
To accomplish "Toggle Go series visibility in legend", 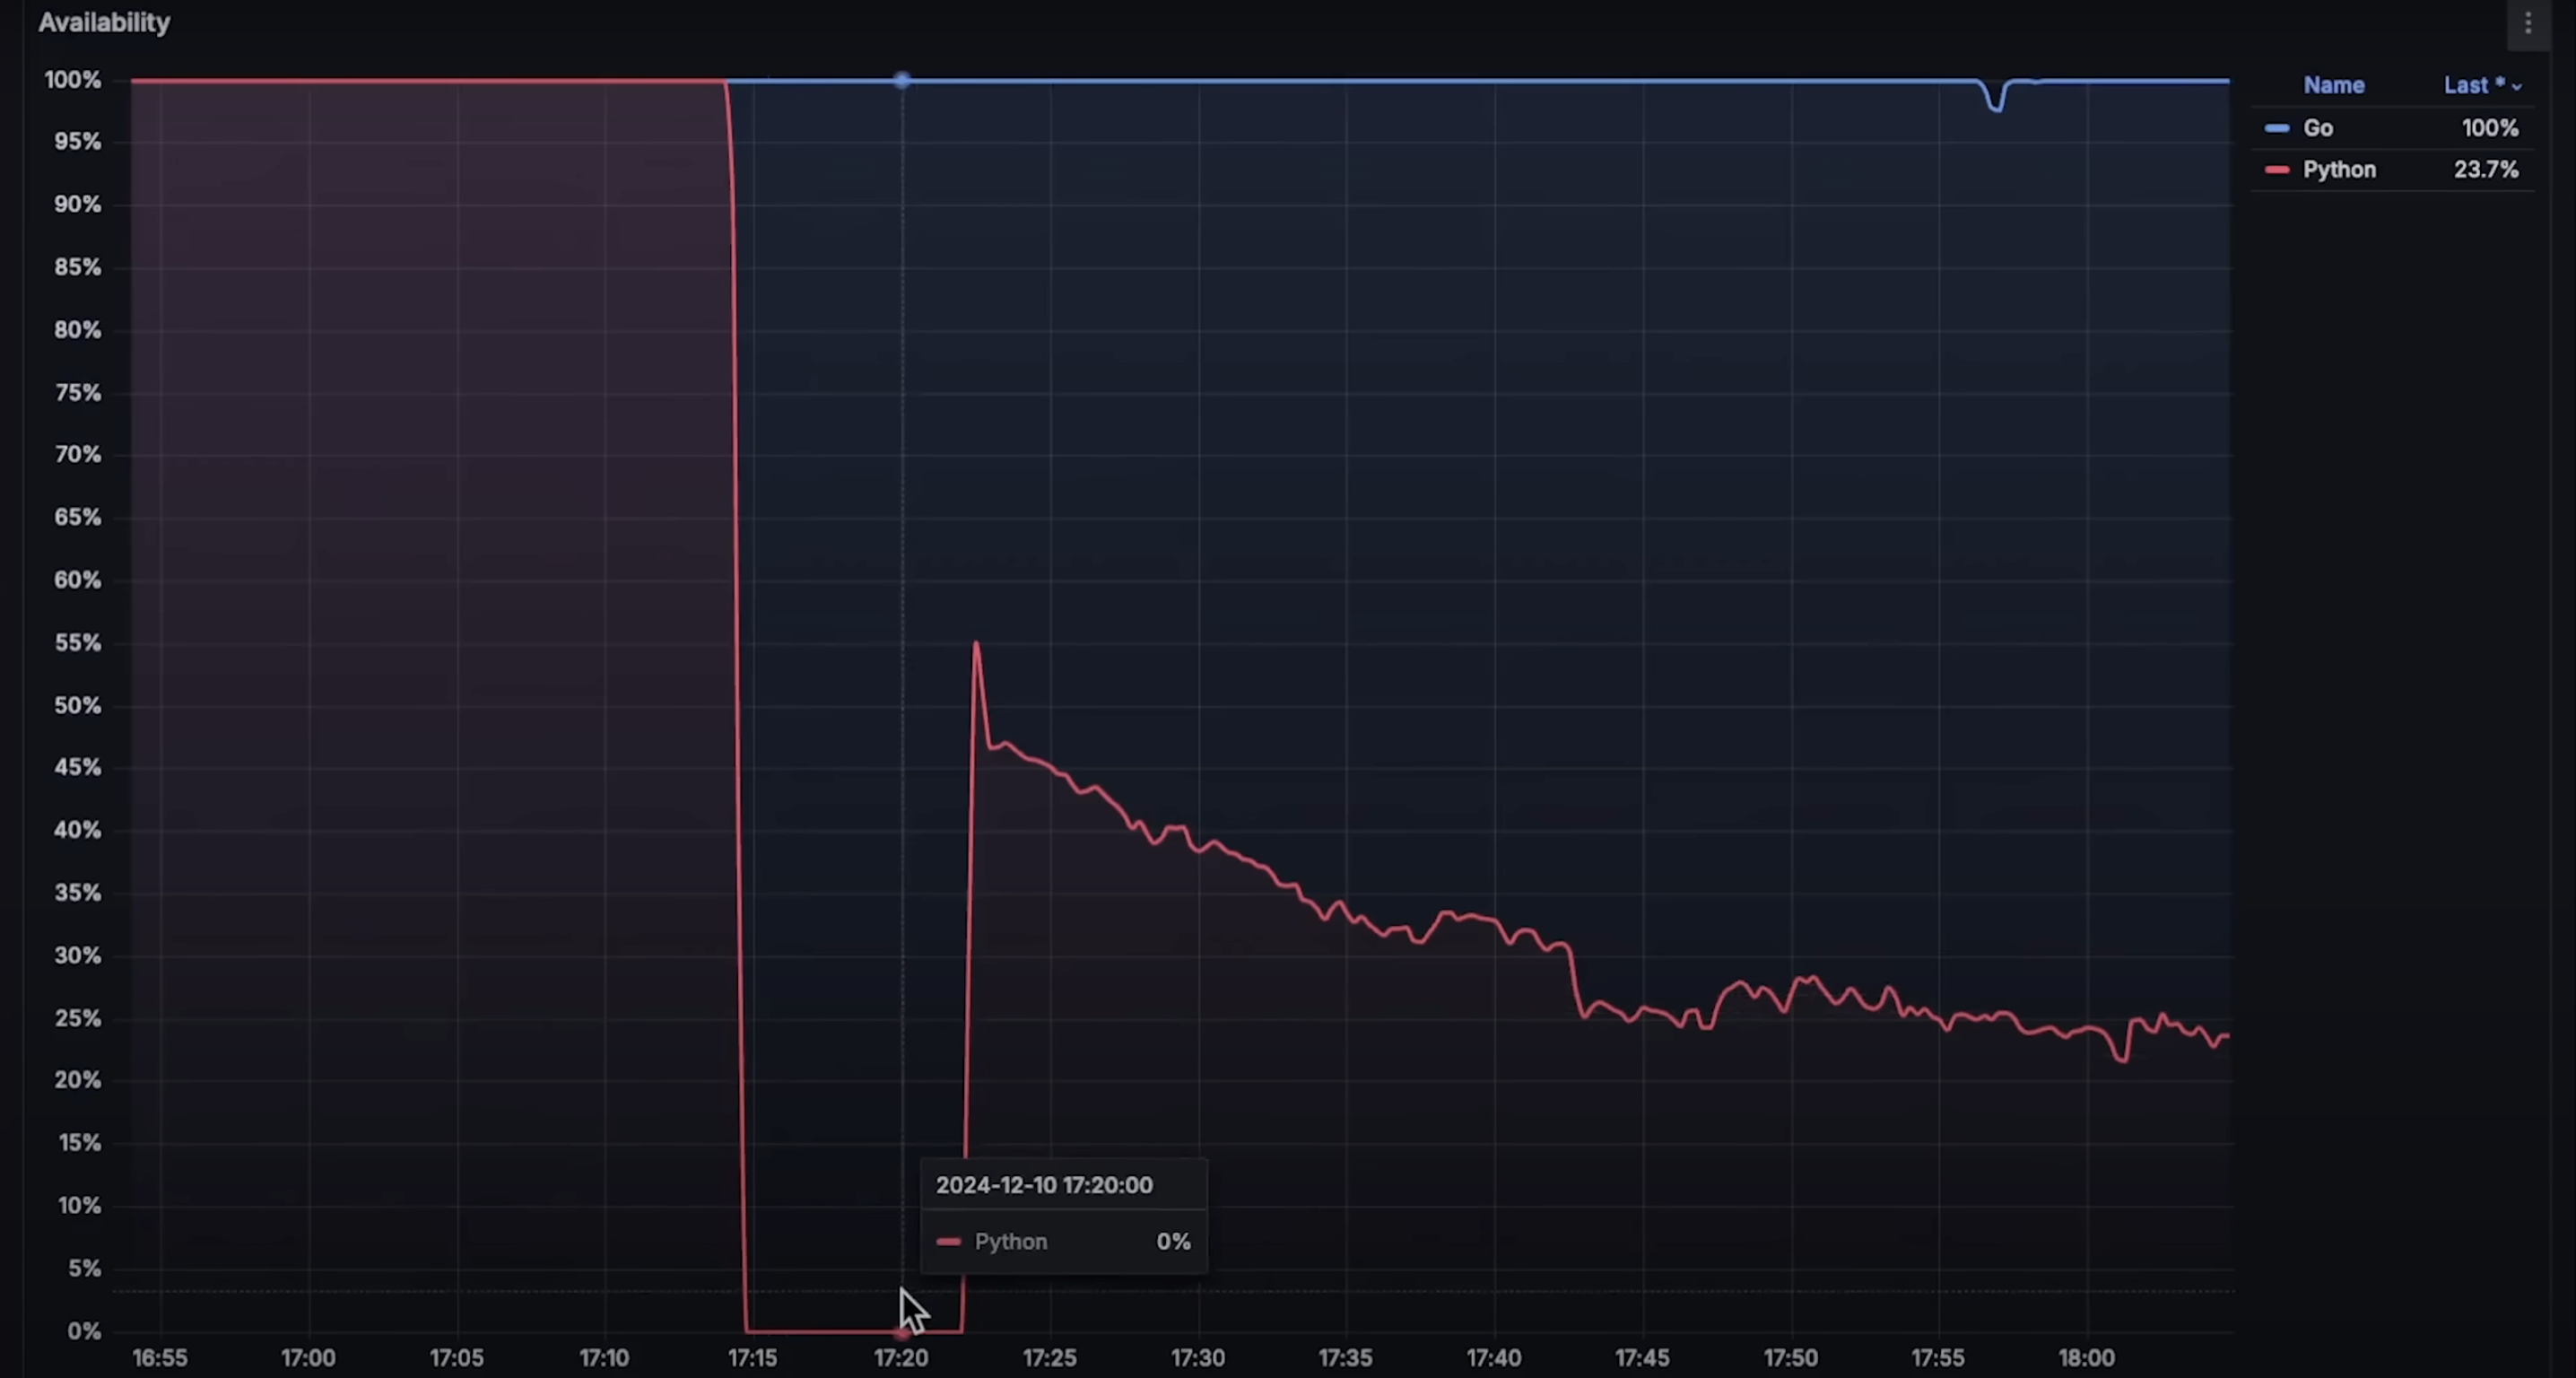I will (2318, 128).
